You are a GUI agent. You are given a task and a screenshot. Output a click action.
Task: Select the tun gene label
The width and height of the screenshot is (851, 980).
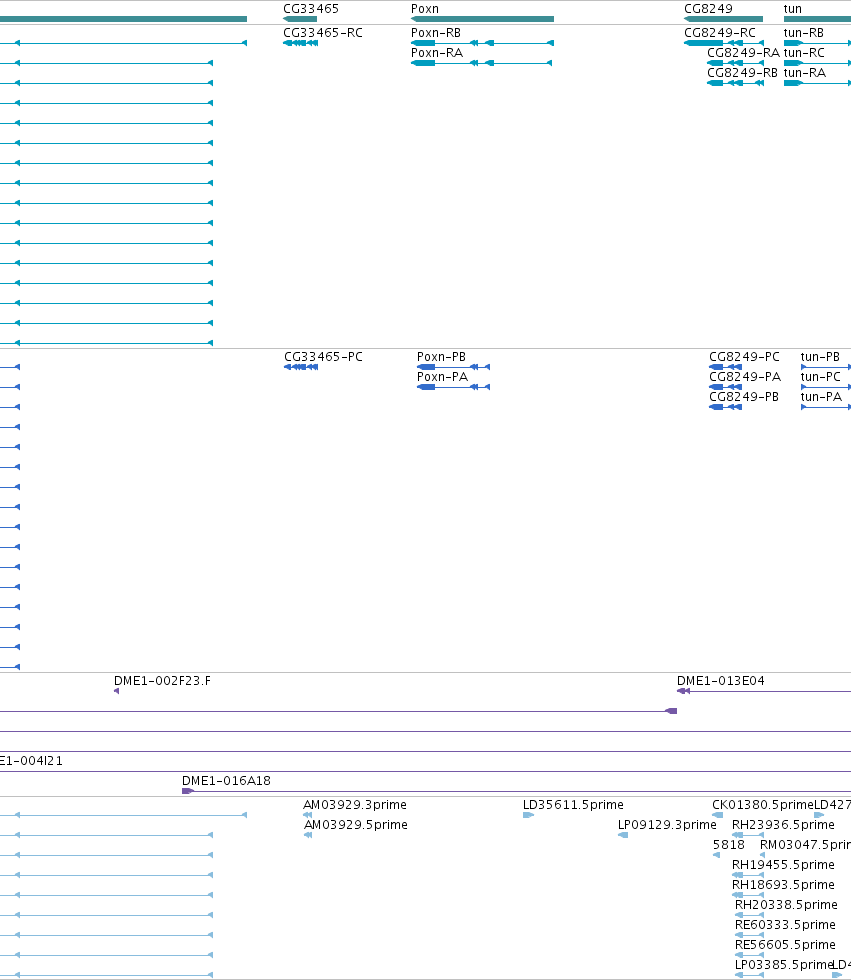click(x=793, y=9)
